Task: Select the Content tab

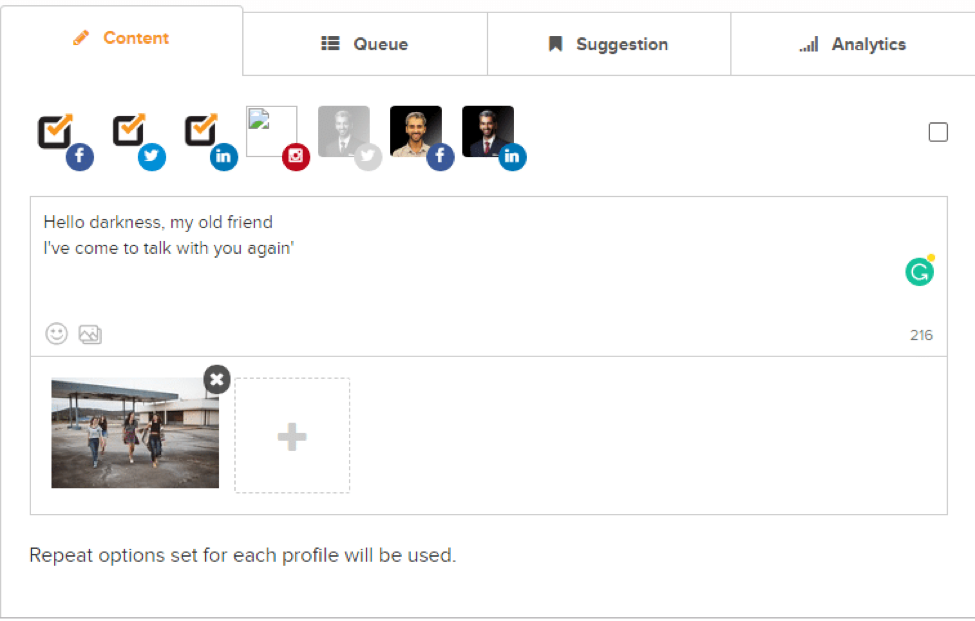Action: tap(121, 38)
